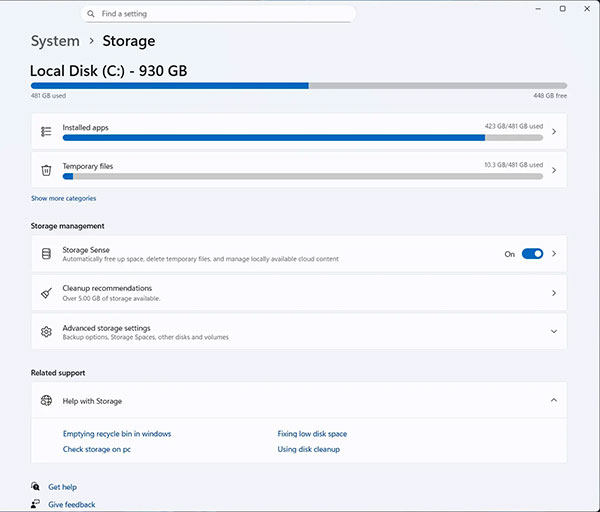Click the Advanced storage settings gear icon

pos(46,331)
